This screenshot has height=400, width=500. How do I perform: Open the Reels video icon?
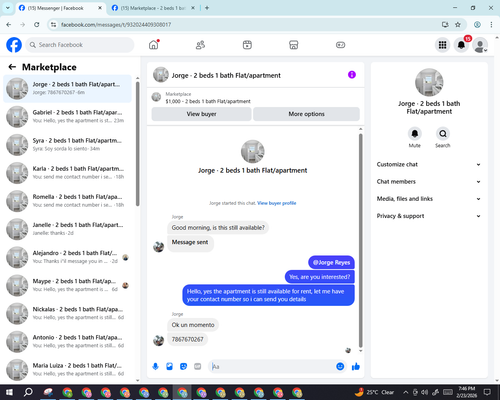(247, 45)
